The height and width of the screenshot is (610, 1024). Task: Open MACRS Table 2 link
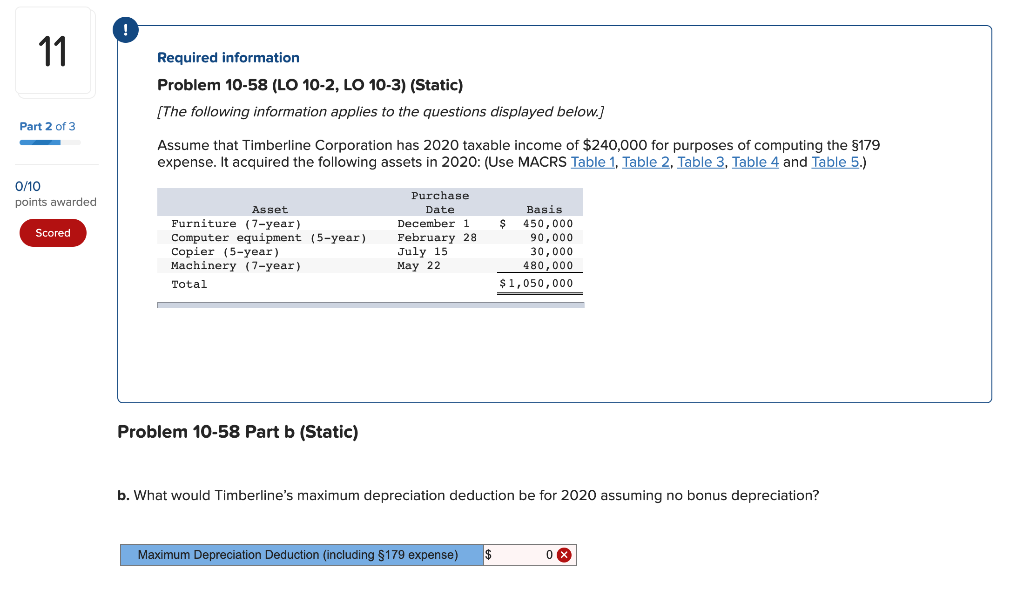tap(645, 162)
